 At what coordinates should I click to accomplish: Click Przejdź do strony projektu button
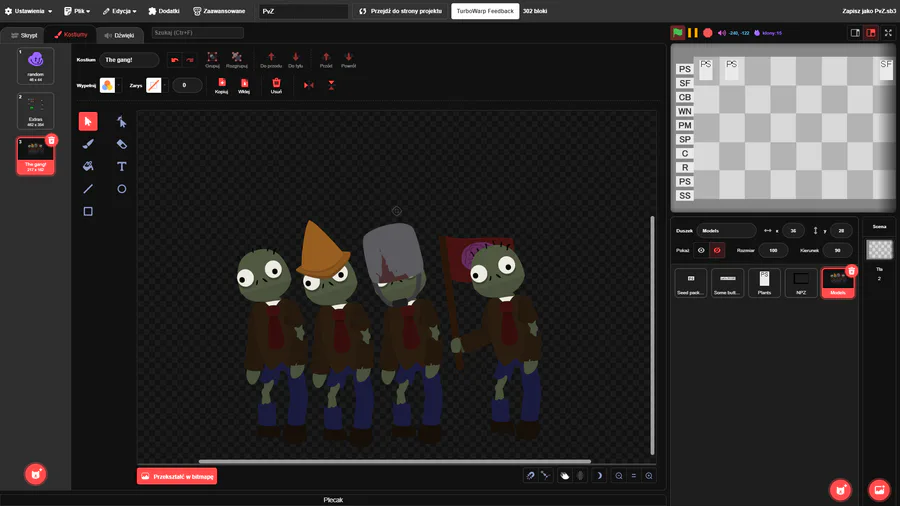coord(401,11)
